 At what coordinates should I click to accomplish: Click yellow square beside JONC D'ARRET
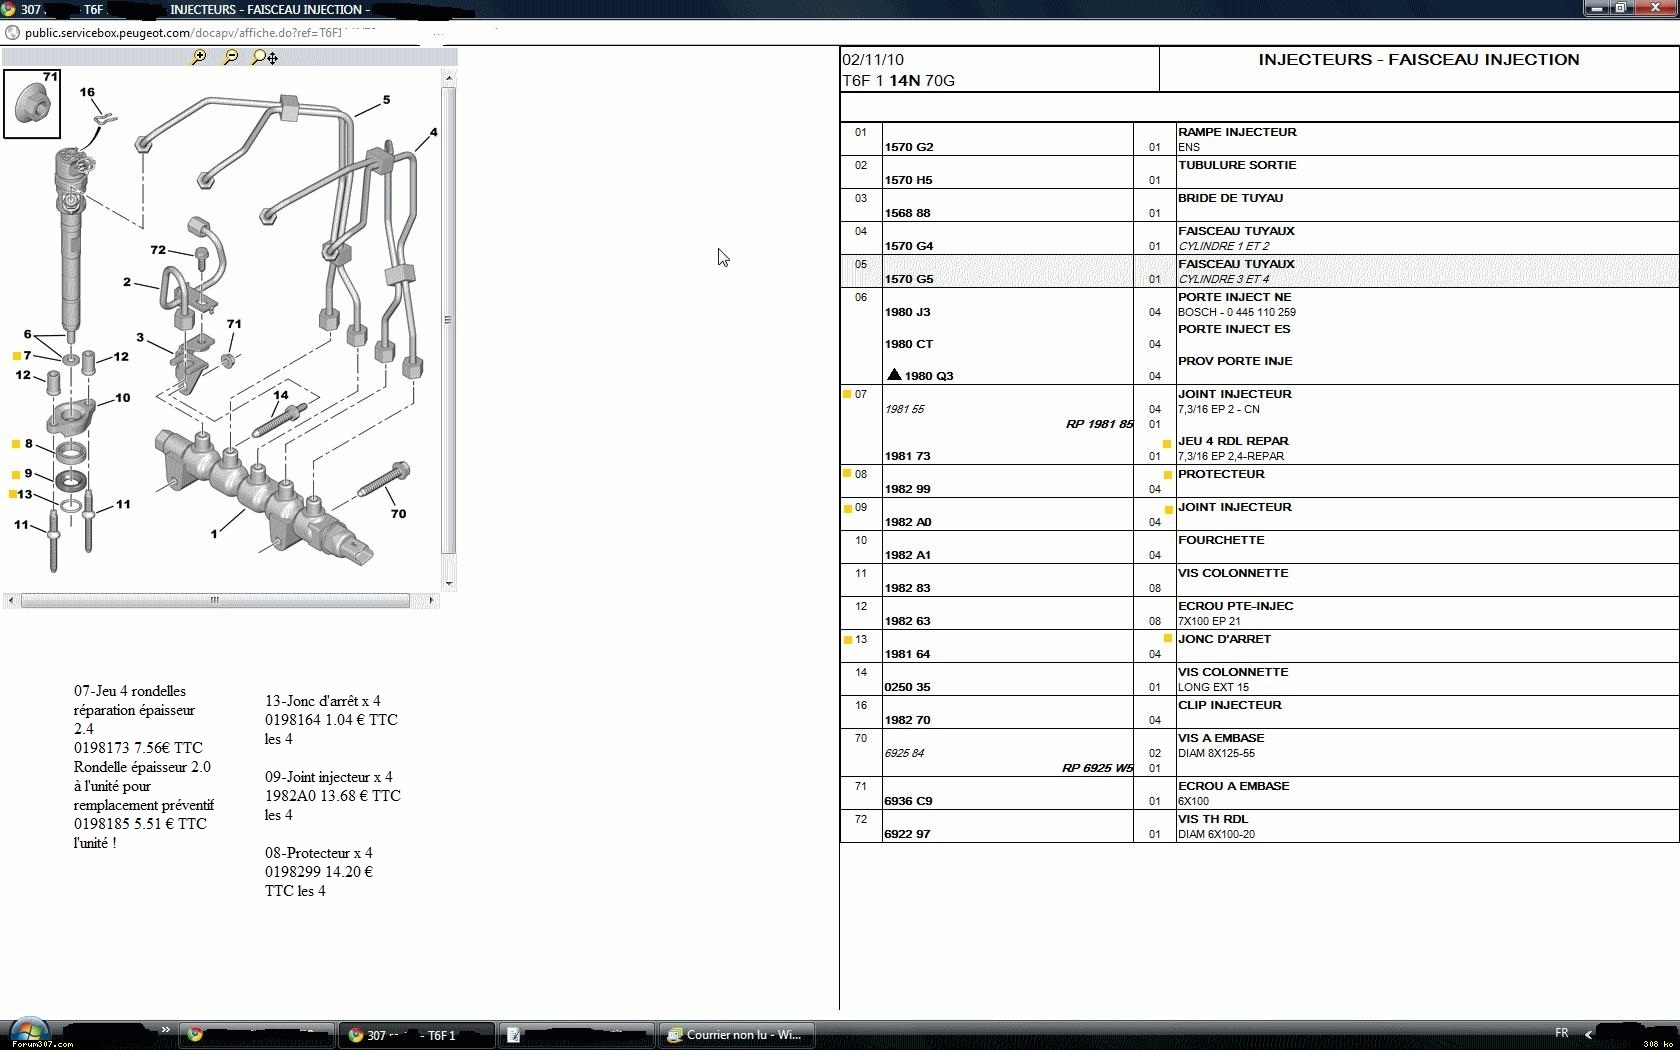point(1168,639)
